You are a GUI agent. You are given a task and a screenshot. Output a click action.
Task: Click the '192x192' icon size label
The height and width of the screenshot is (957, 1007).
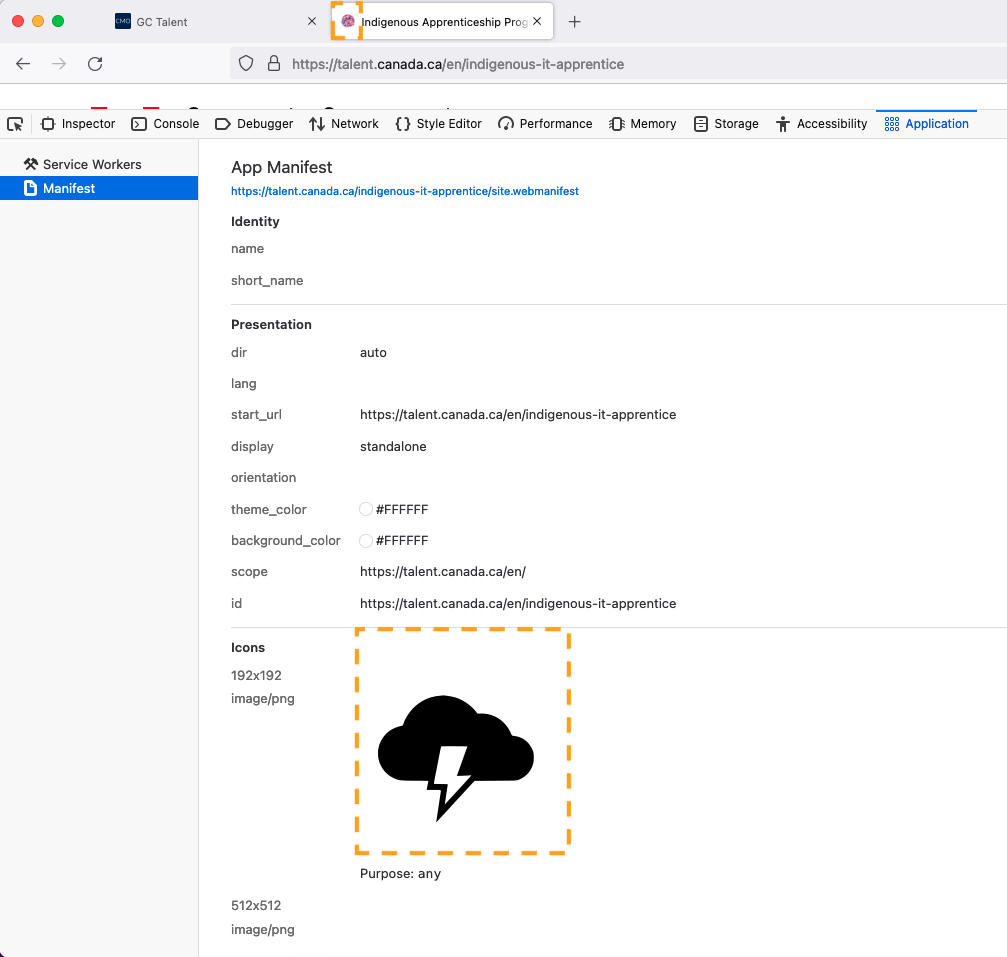pos(256,676)
